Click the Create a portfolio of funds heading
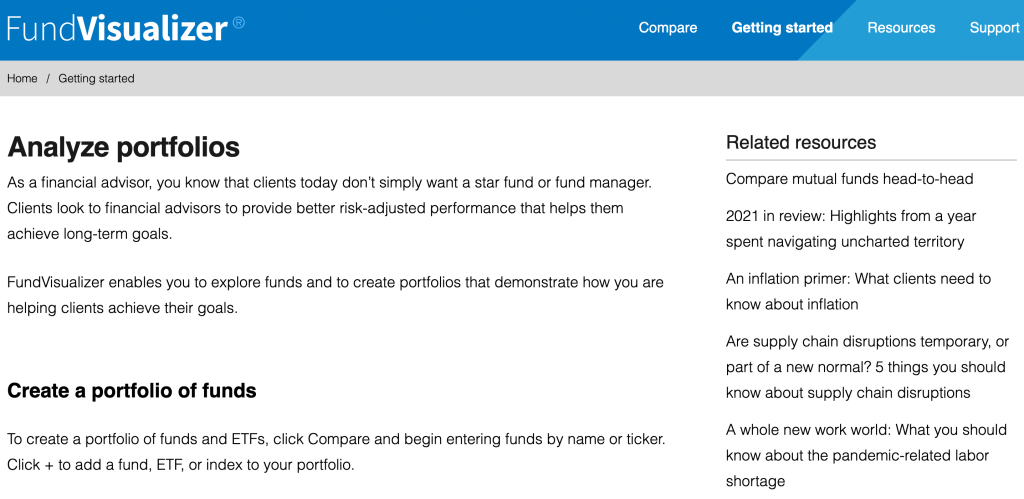Viewport: 1024px width, 499px height. click(x=132, y=391)
